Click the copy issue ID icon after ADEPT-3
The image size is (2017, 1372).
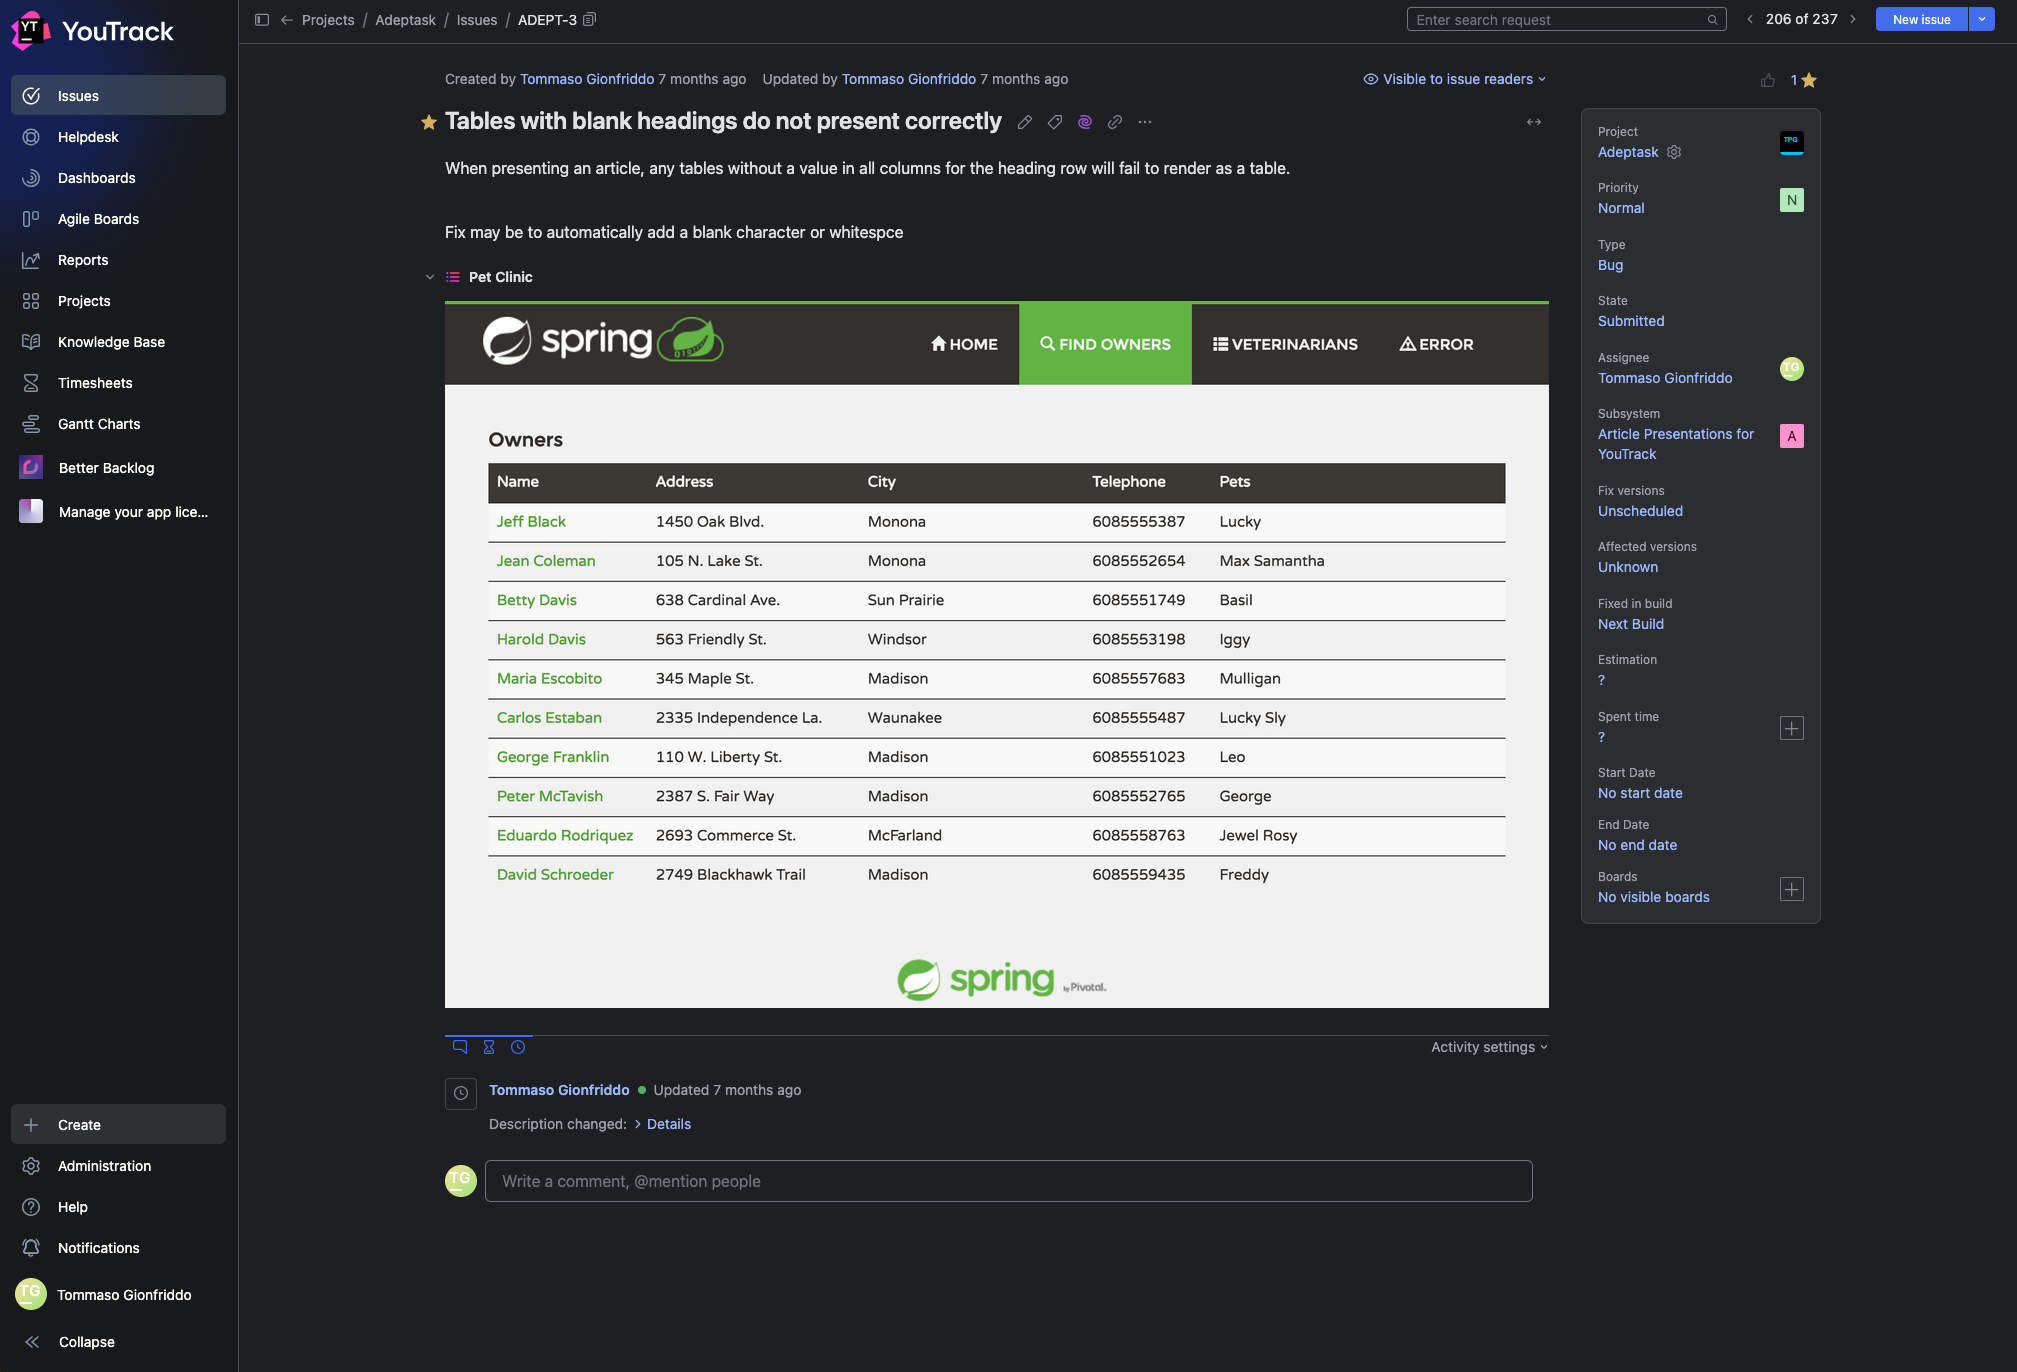590,20
